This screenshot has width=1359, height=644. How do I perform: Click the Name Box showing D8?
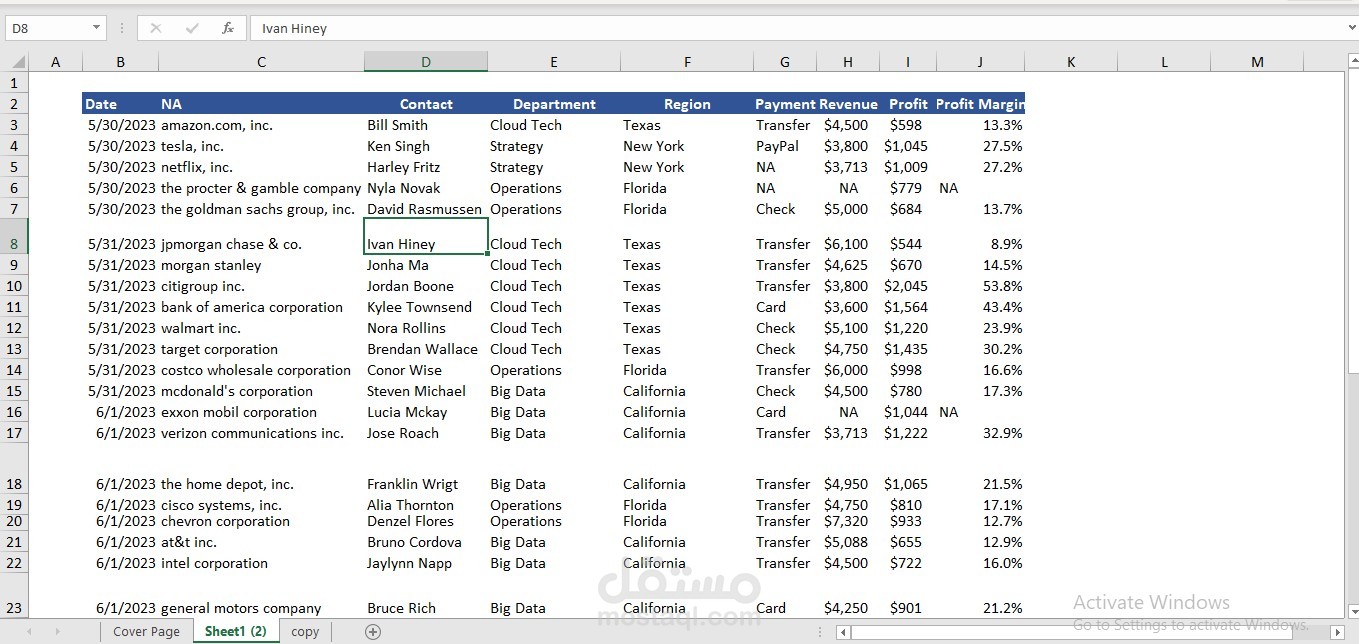(x=47, y=28)
